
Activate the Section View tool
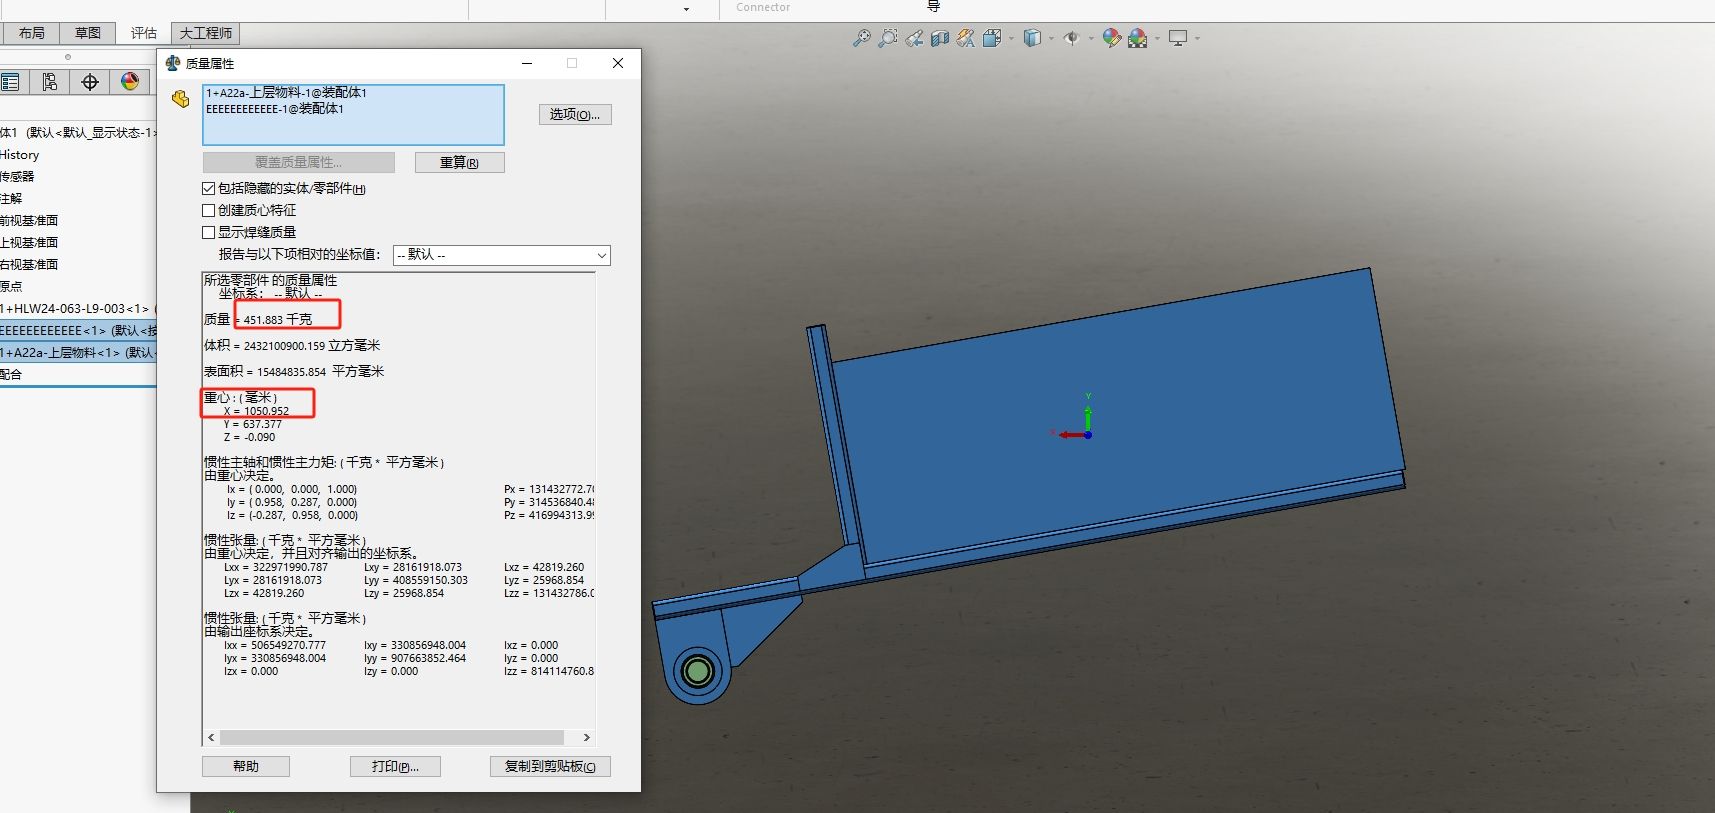click(x=940, y=39)
